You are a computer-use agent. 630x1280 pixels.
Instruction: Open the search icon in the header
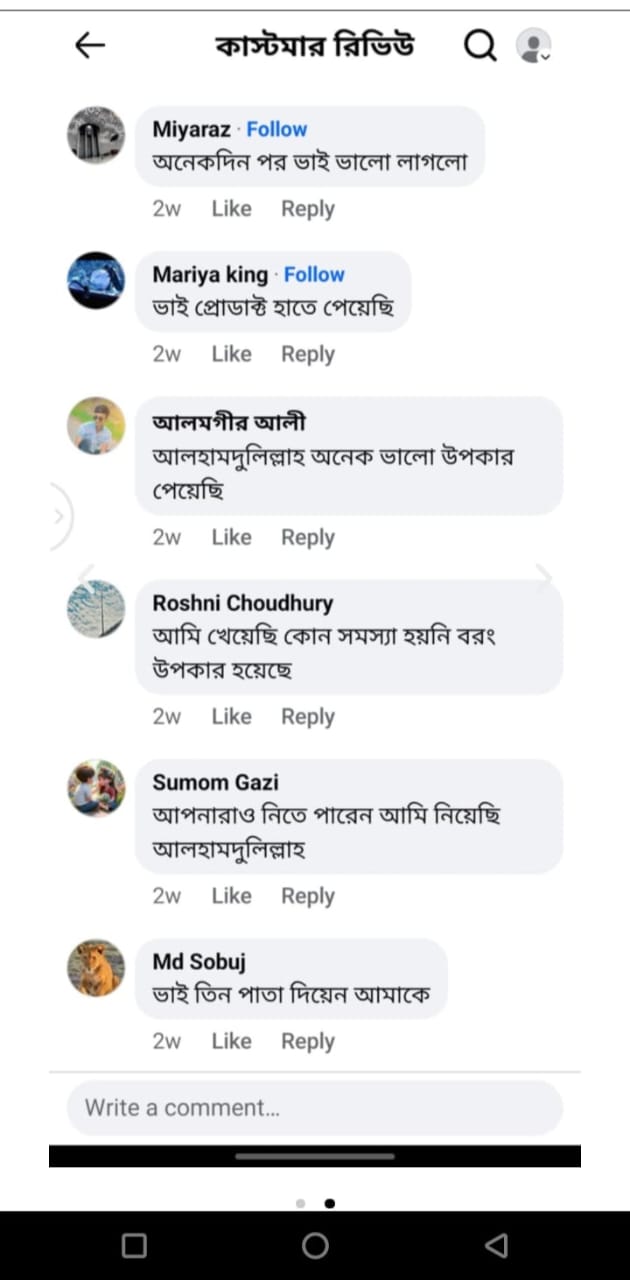pos(480,44)
